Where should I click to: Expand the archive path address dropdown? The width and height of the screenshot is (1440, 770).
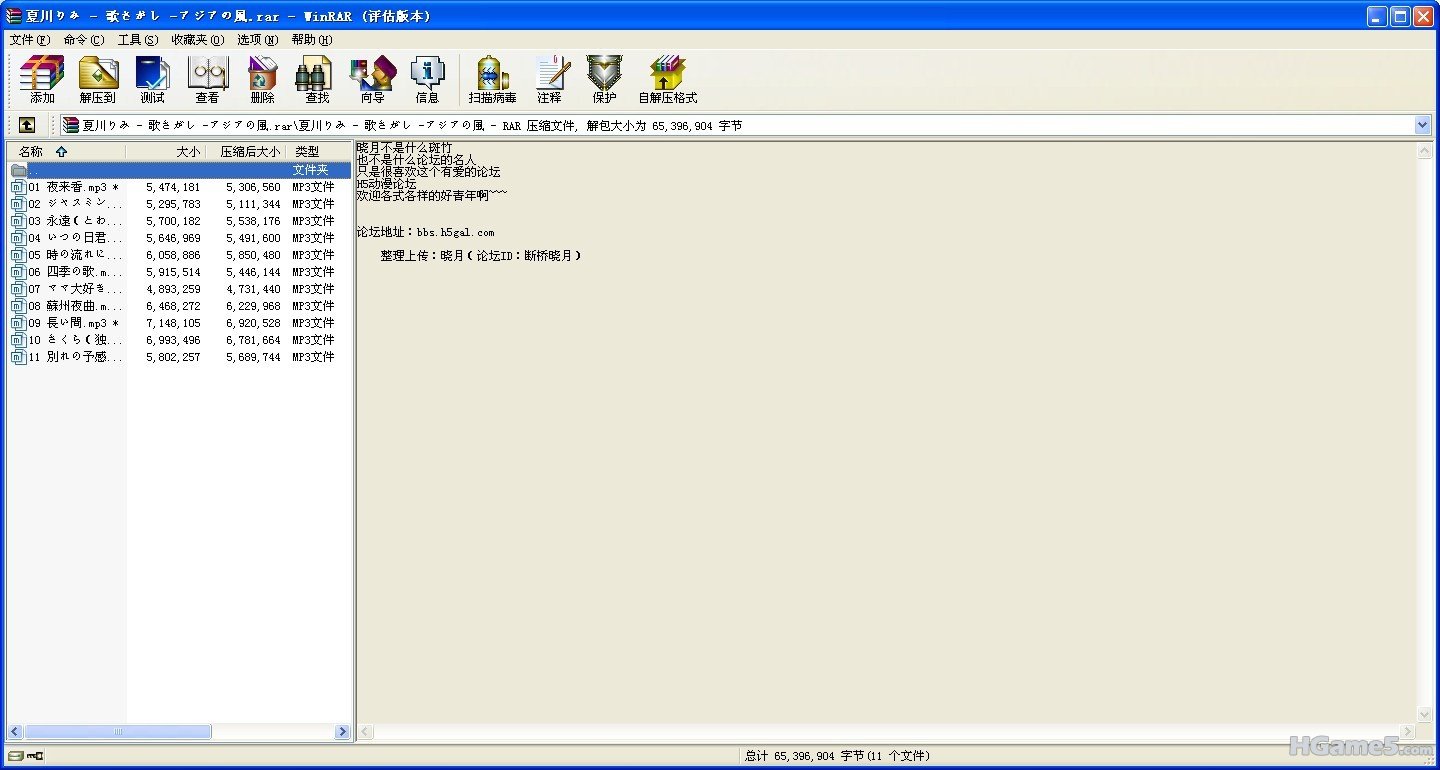[1423, 125]
